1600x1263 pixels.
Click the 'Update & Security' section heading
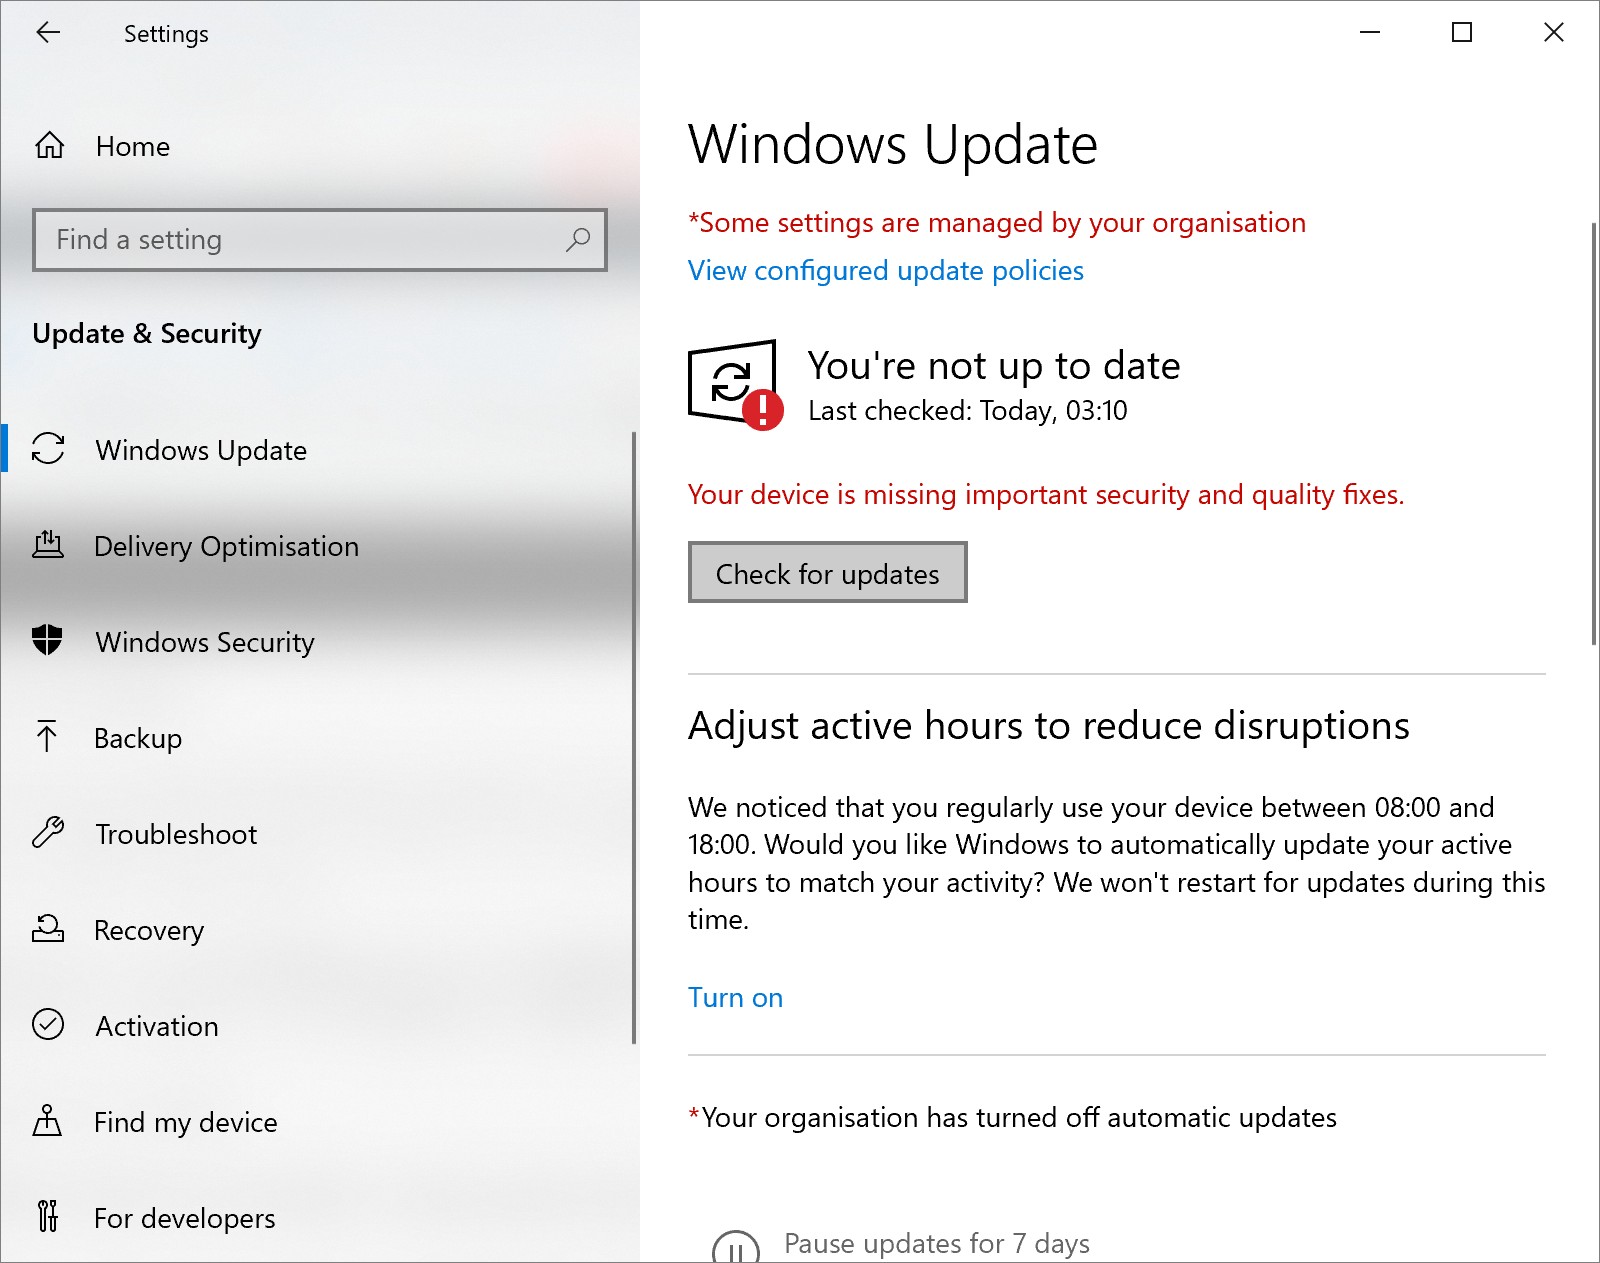coord(147,333)
